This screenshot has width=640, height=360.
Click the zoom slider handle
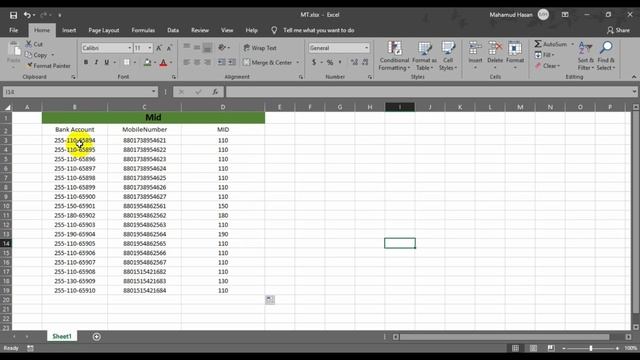tap(591, 348)
